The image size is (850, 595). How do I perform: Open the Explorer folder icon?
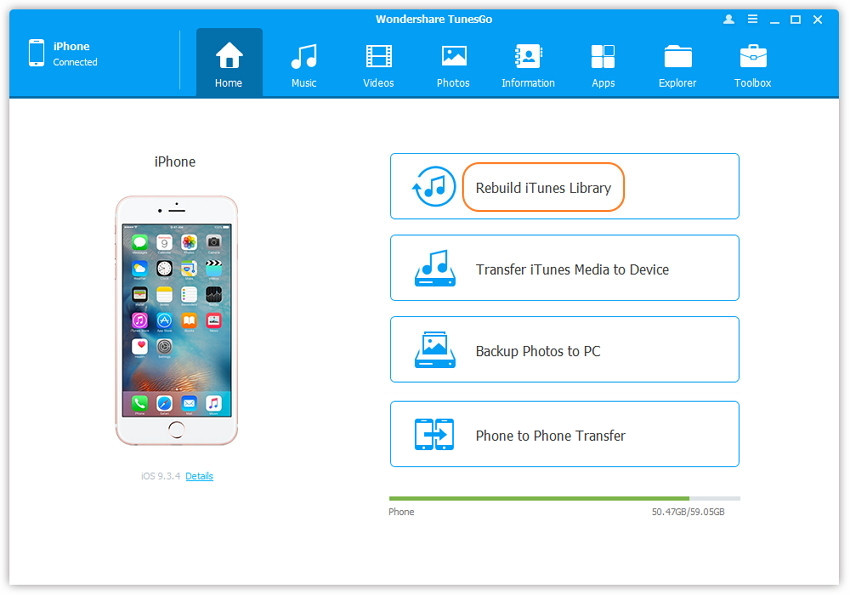678,56
